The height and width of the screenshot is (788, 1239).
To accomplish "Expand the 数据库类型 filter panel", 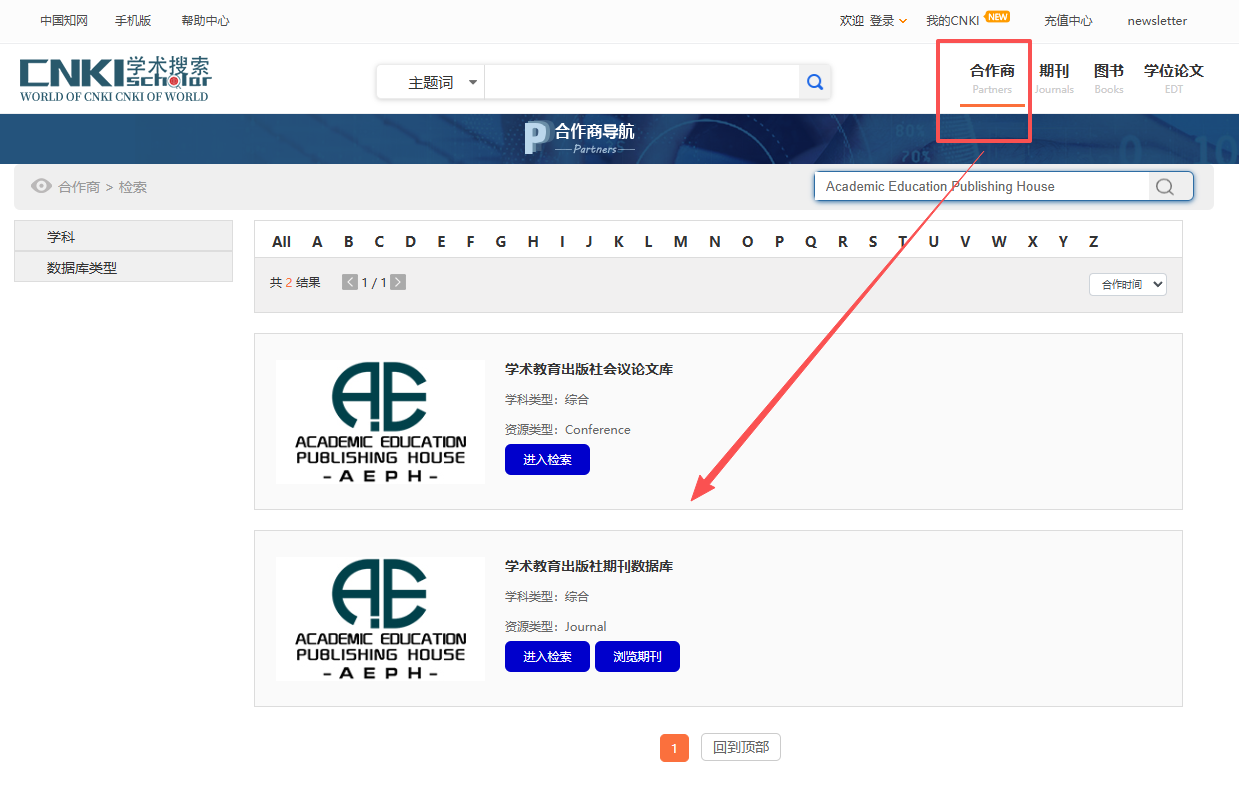I will [123, 267].
